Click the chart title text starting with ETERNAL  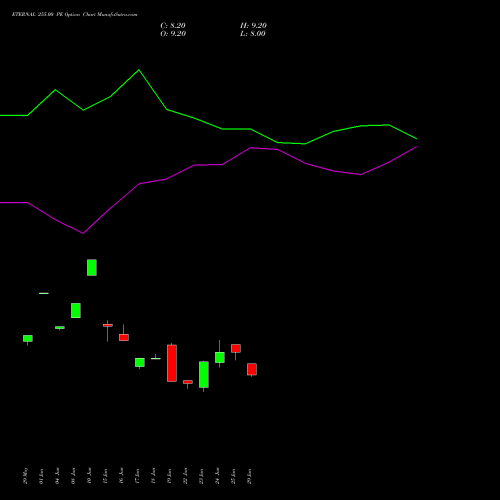pos(74,15)
